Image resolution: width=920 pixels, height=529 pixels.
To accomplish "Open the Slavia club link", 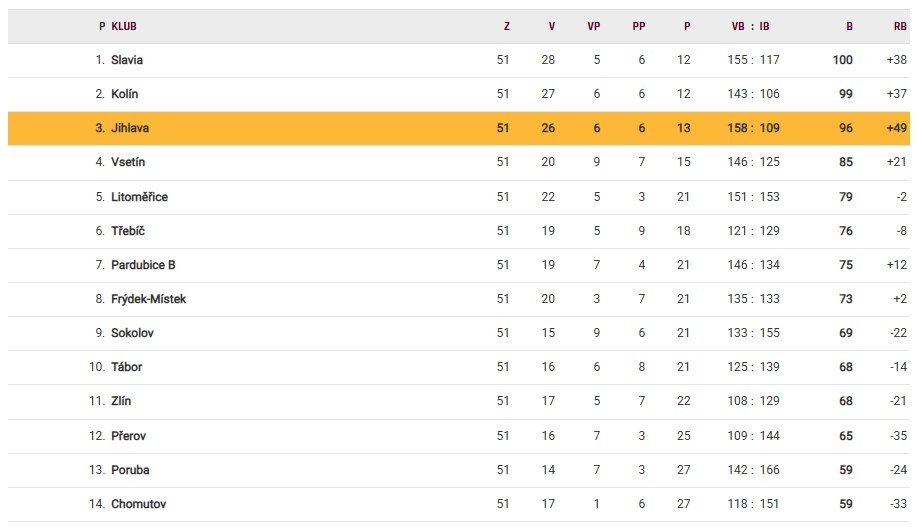I will tap(127, 60).
